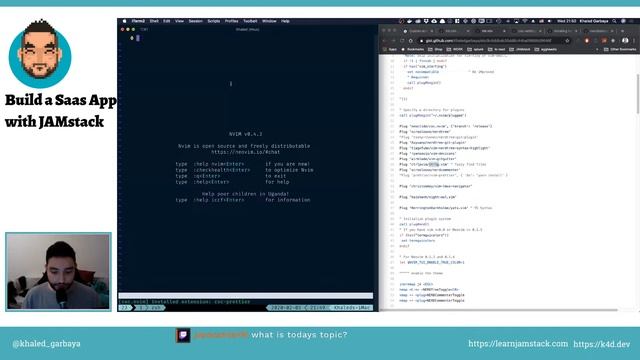
Task: Click the Wed 21:53 clock
Action: click(566, 21)
